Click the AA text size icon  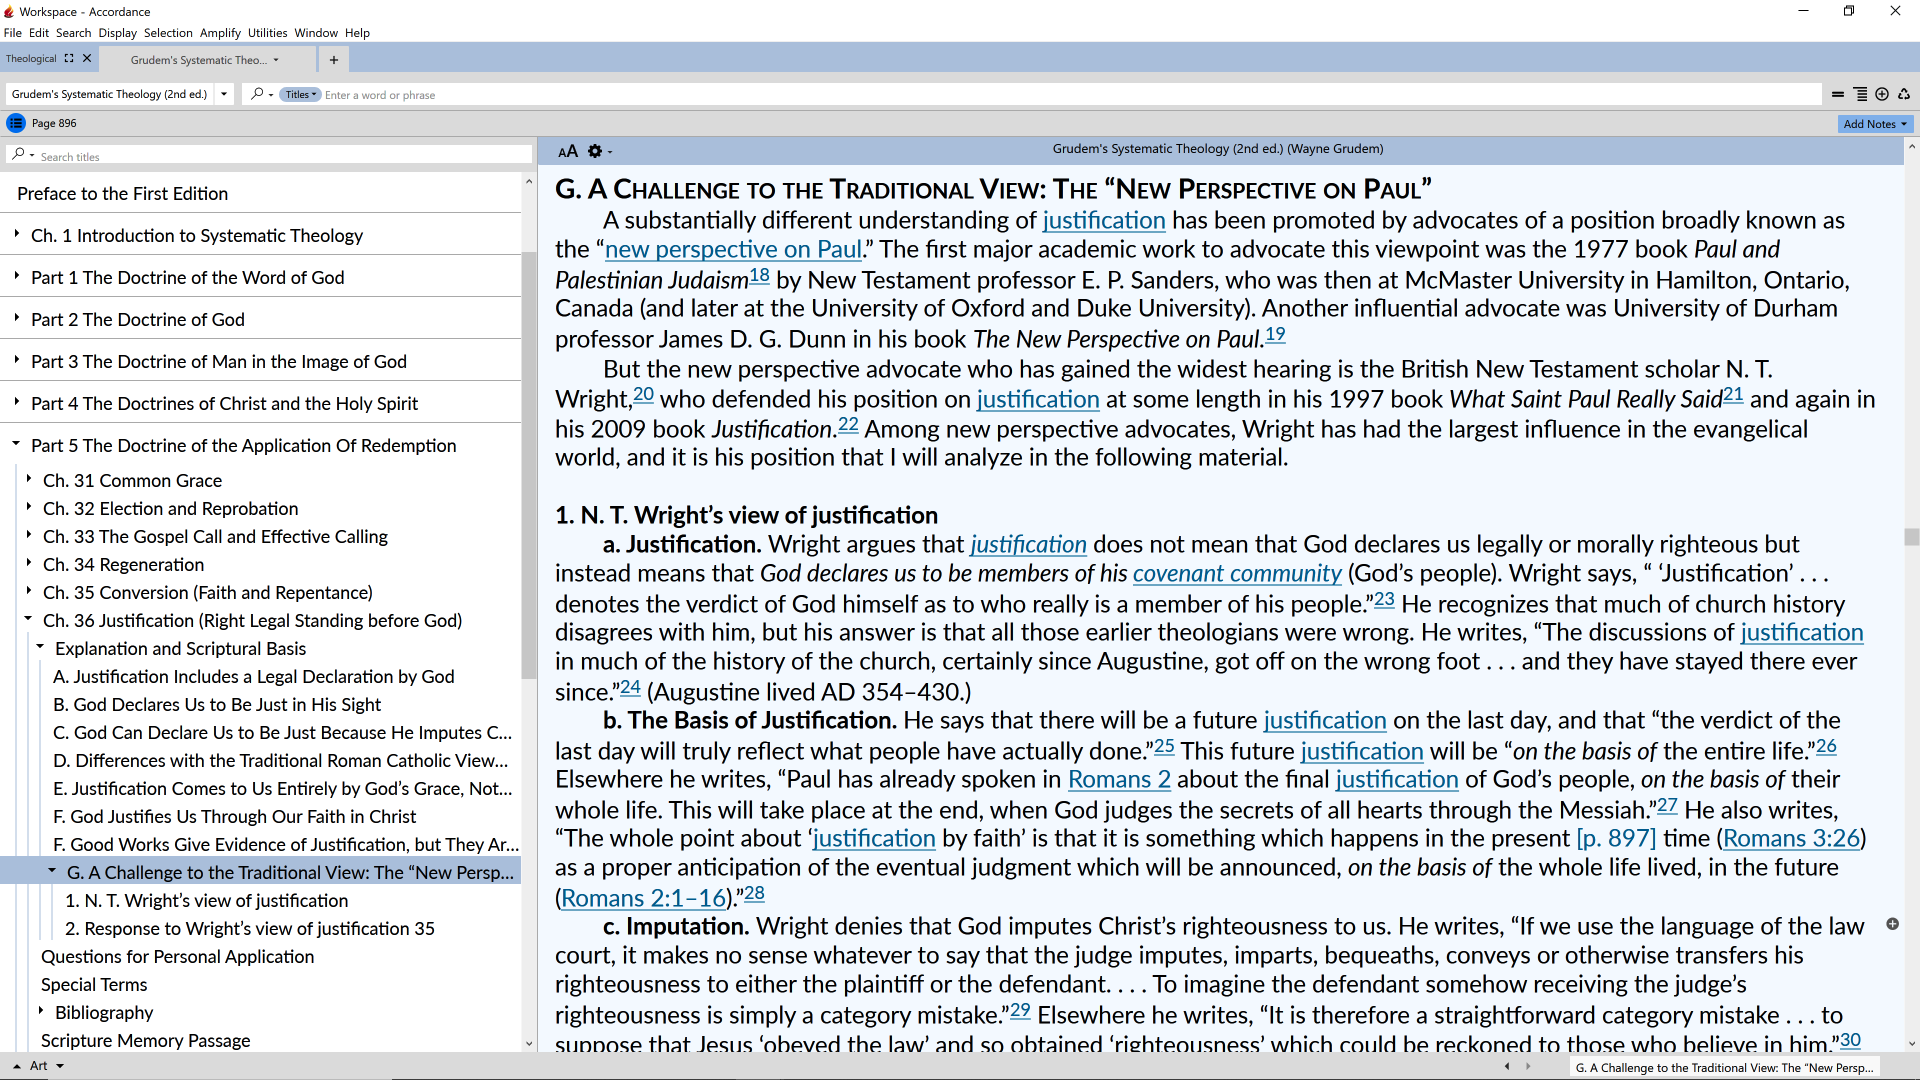567,151
